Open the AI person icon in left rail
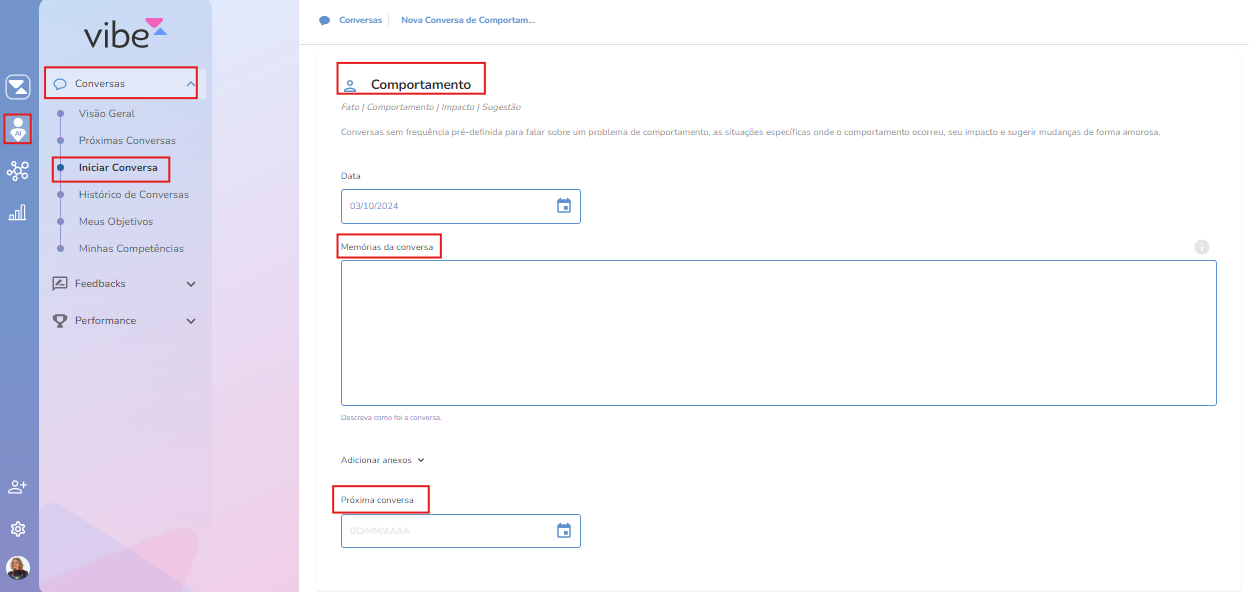Screen dimensions: 1249x592 [18, 129]
